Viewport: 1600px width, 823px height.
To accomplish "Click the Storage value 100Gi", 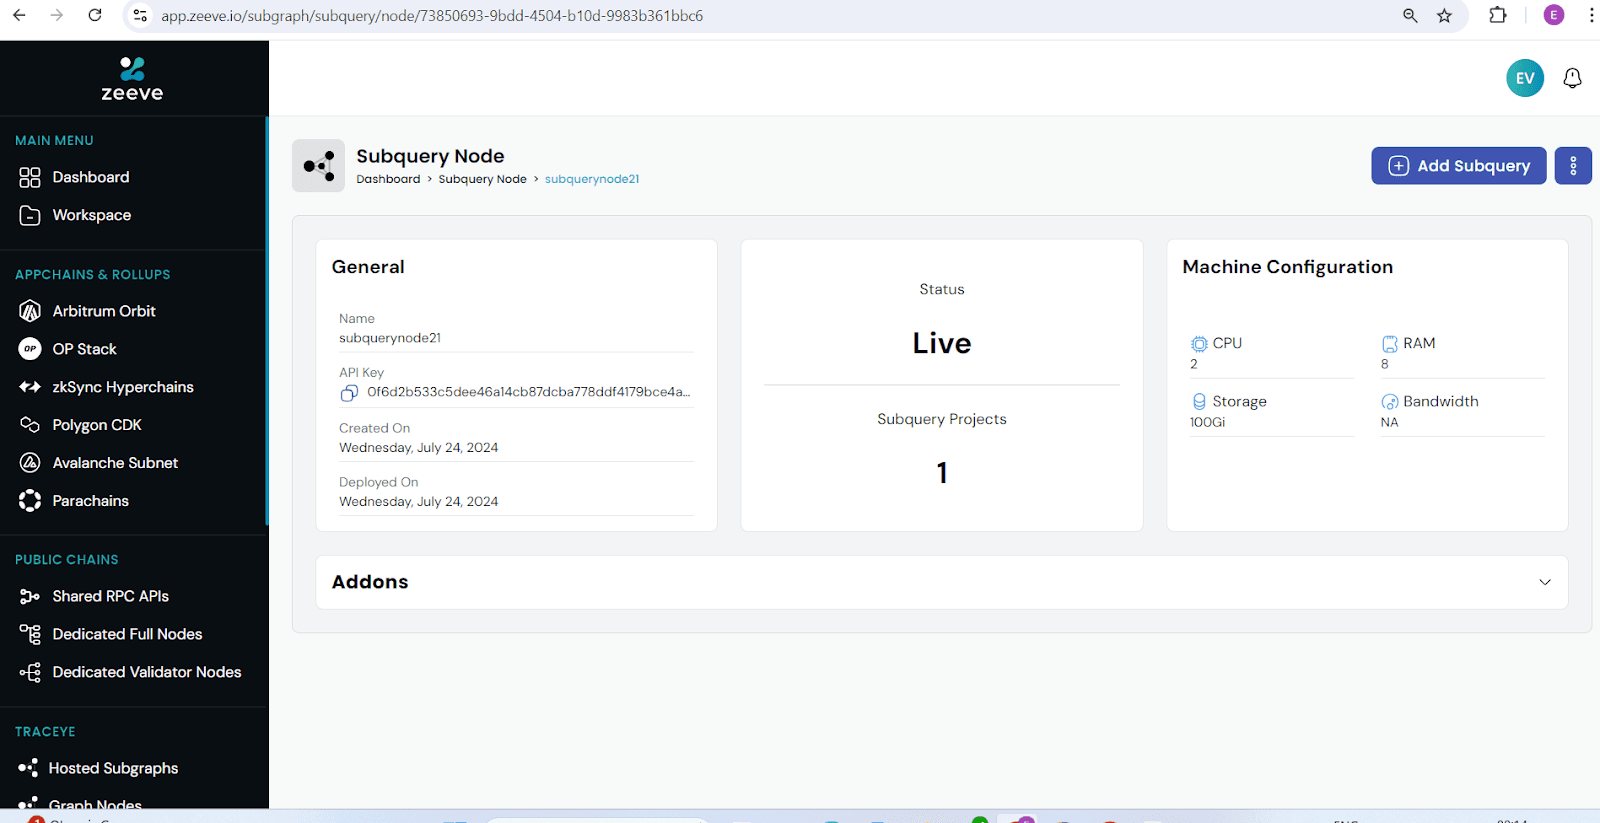I will pyautogui.click(x=1207, y=422).
